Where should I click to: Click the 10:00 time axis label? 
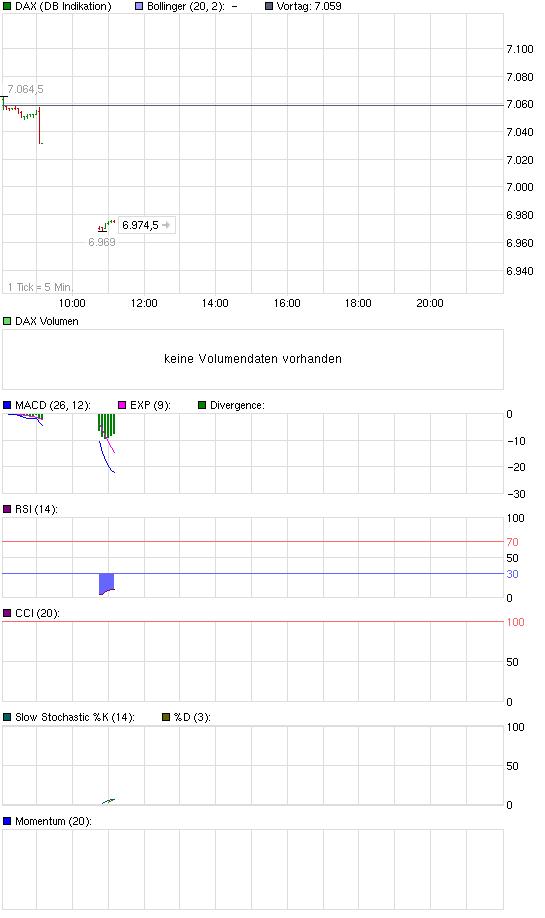coord(72,303)
